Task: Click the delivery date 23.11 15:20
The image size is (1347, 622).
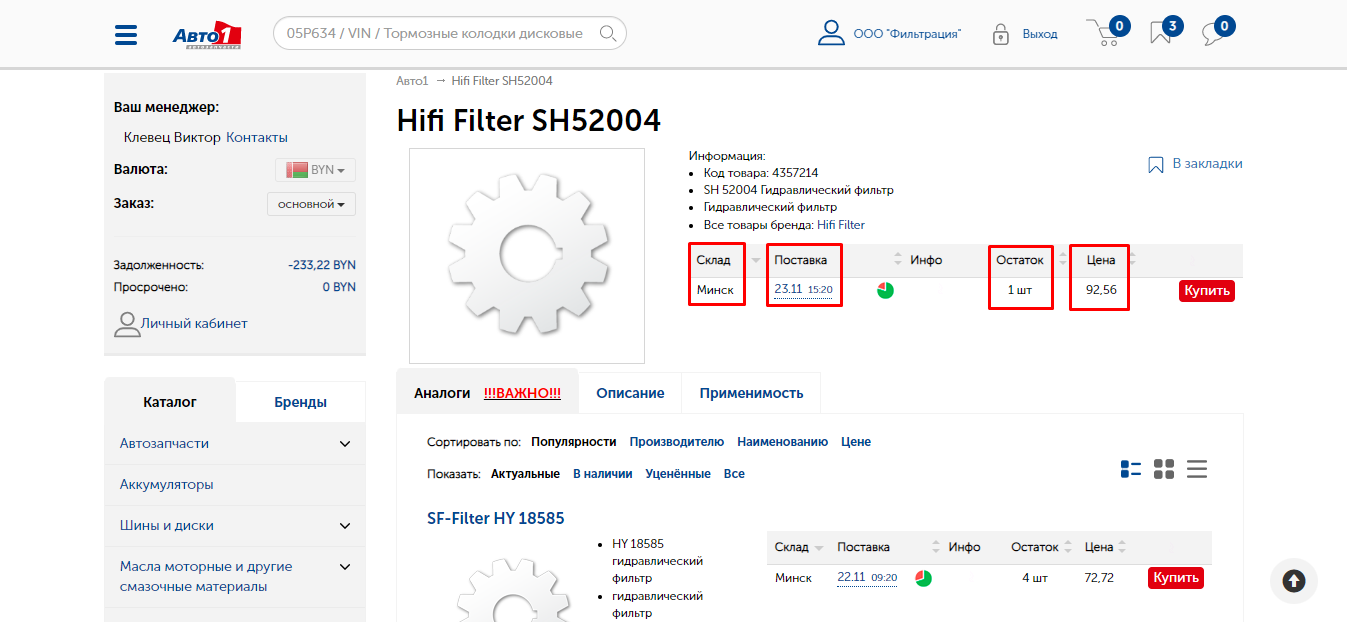Action: click(x=804, y=290)
